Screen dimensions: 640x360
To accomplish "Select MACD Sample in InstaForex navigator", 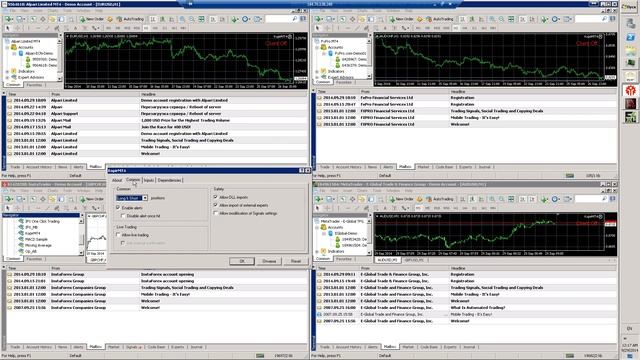I will click(36, 240).
